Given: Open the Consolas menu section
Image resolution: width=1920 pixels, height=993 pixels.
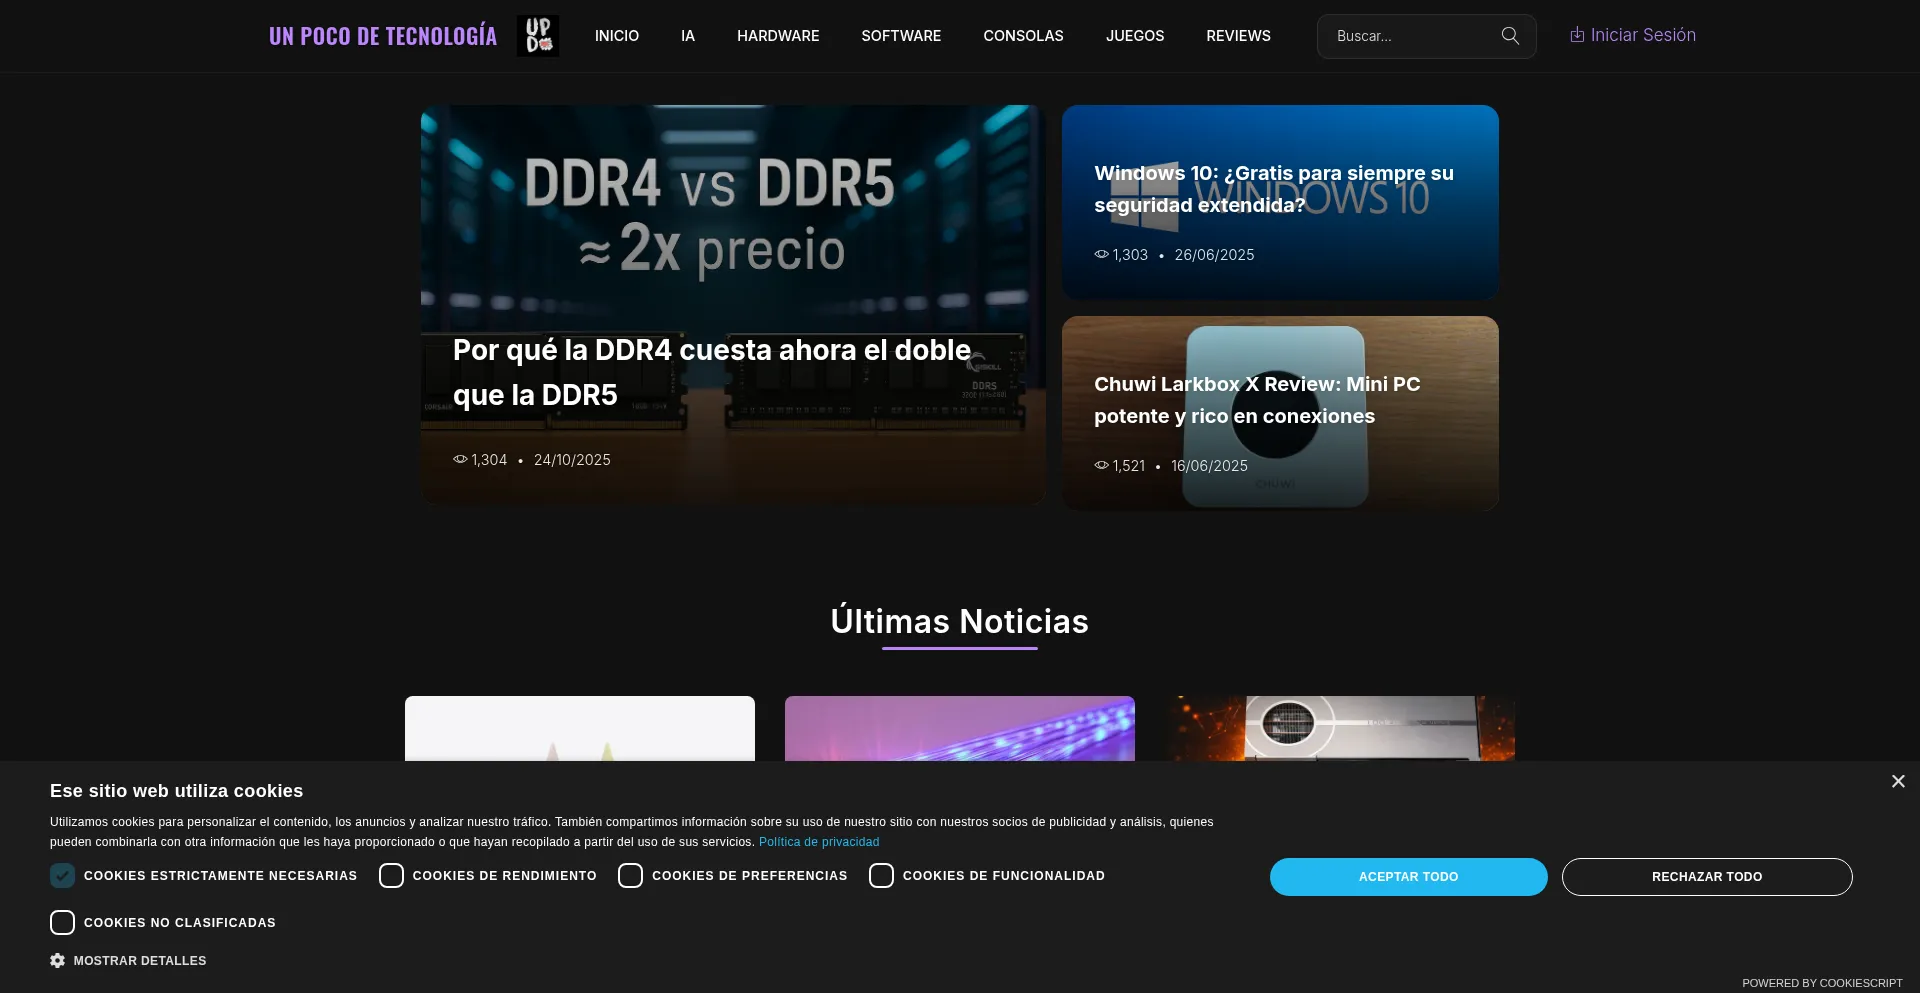Looking at the screenshot, I should click(1023, 36).
